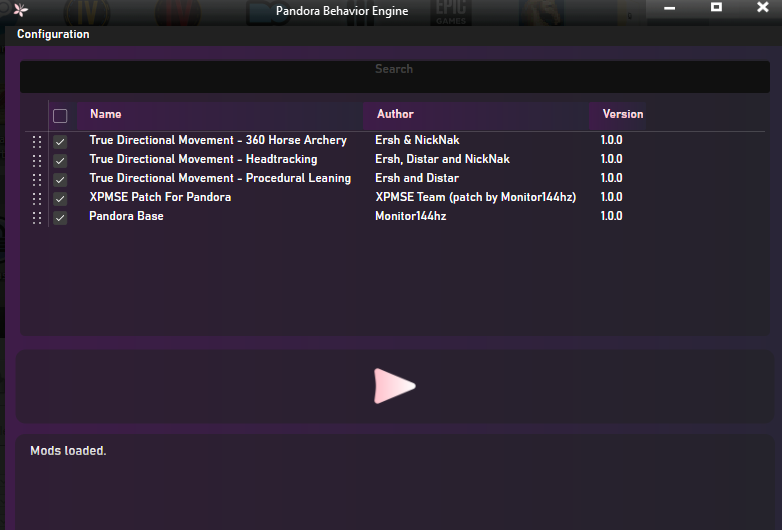Click the Pandora flower logo in title bar
782x530 pixels.
tap(21, 10)
